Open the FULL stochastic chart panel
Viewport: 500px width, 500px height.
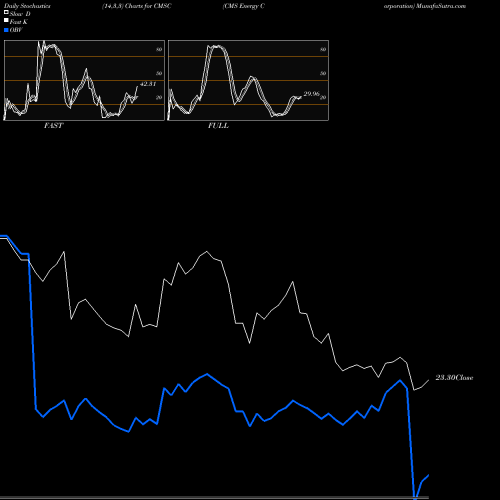[x=248, y=80]
